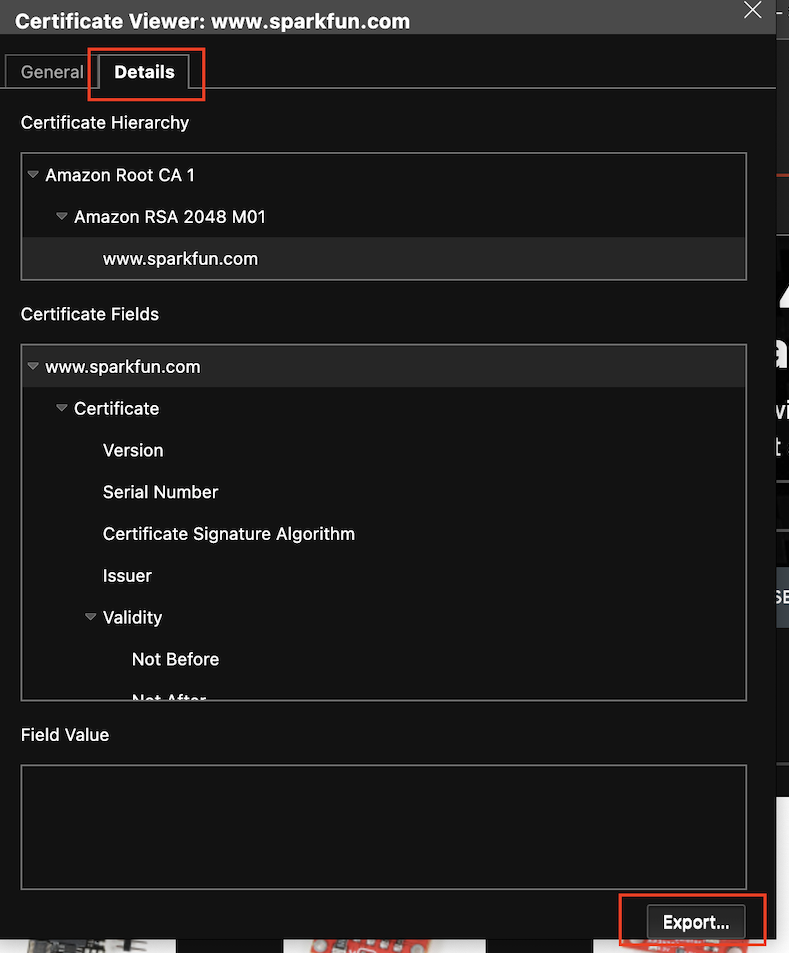This screenshot has height=953, width=789.
Task: Click inside the Field Value box
Action: (x=383, y=827)
